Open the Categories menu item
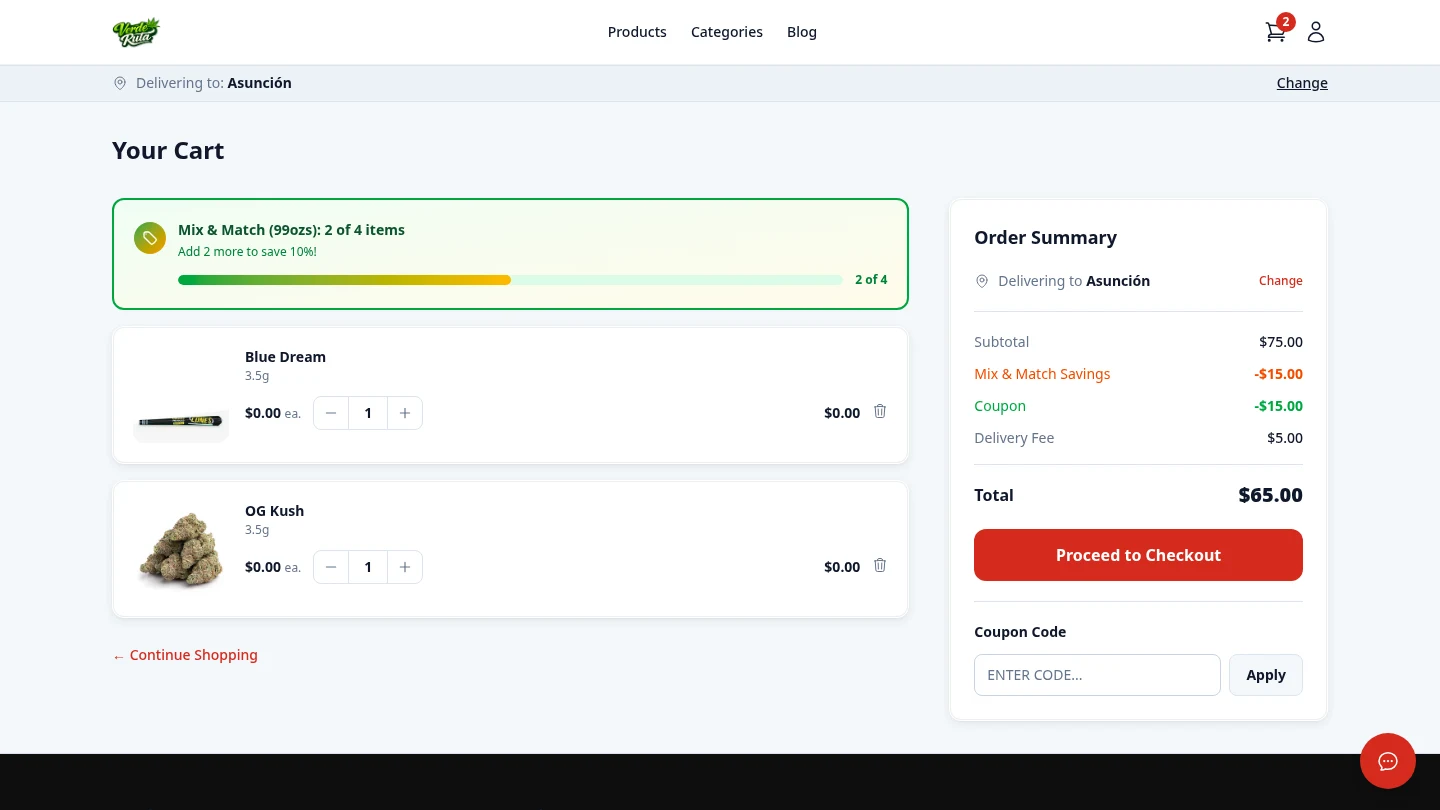The height and width of the screenshot is (810, 1440). [727, 32]
